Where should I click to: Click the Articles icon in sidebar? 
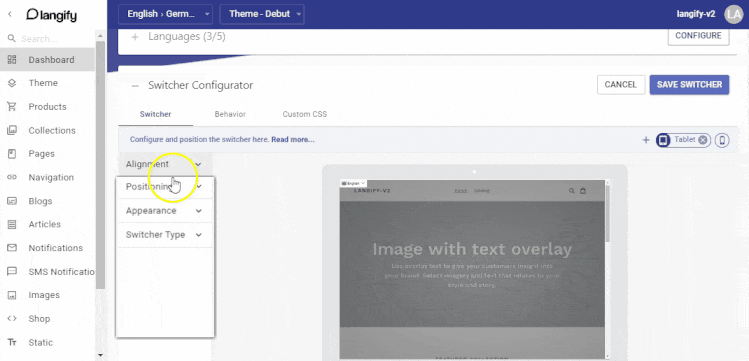[x=12, y=224]
